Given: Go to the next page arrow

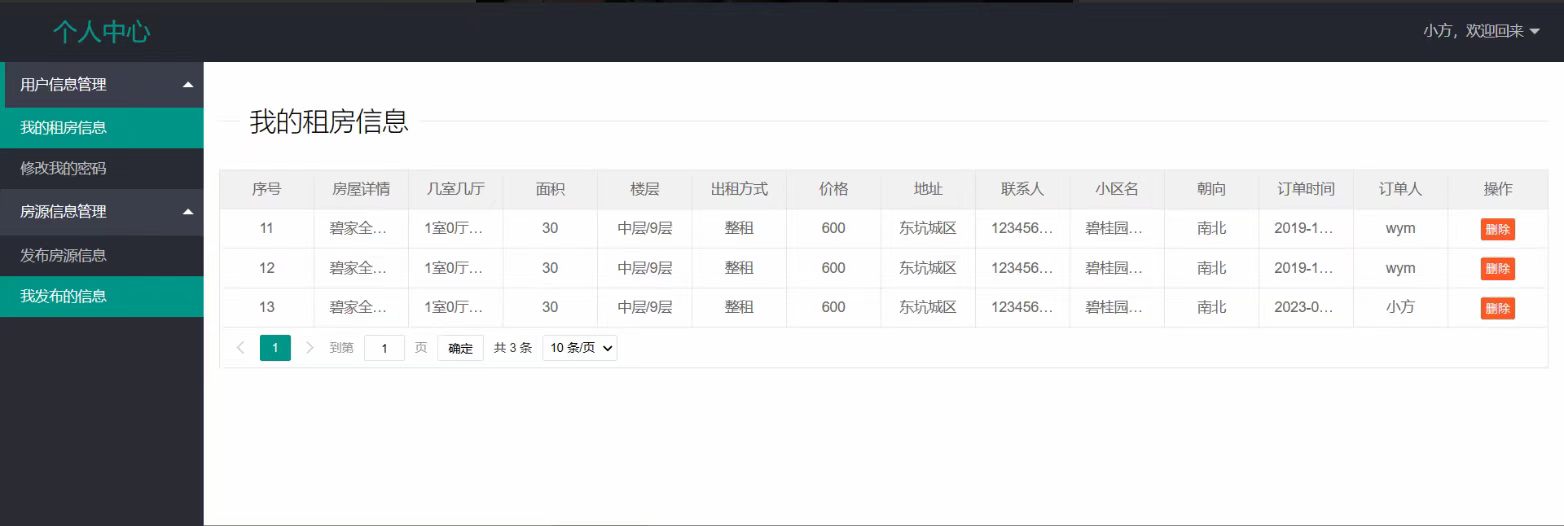Looking at the screenshot, I should pyautogui.click(x=309, y=348).
